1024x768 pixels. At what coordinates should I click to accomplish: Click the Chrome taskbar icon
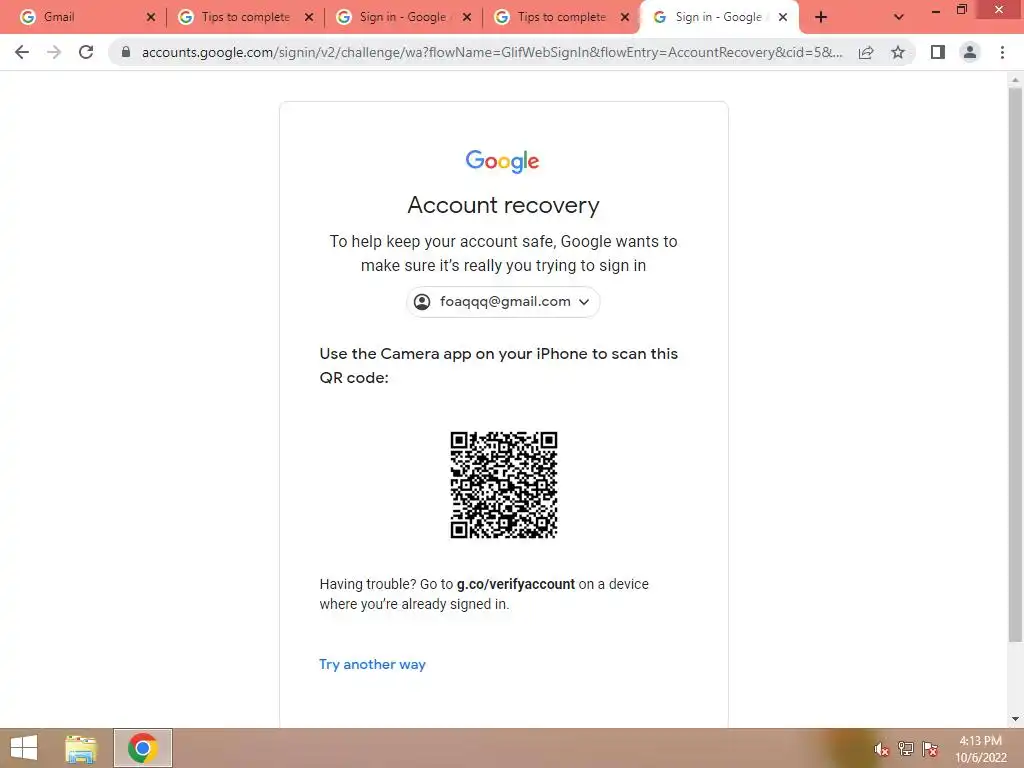[142, 748]
